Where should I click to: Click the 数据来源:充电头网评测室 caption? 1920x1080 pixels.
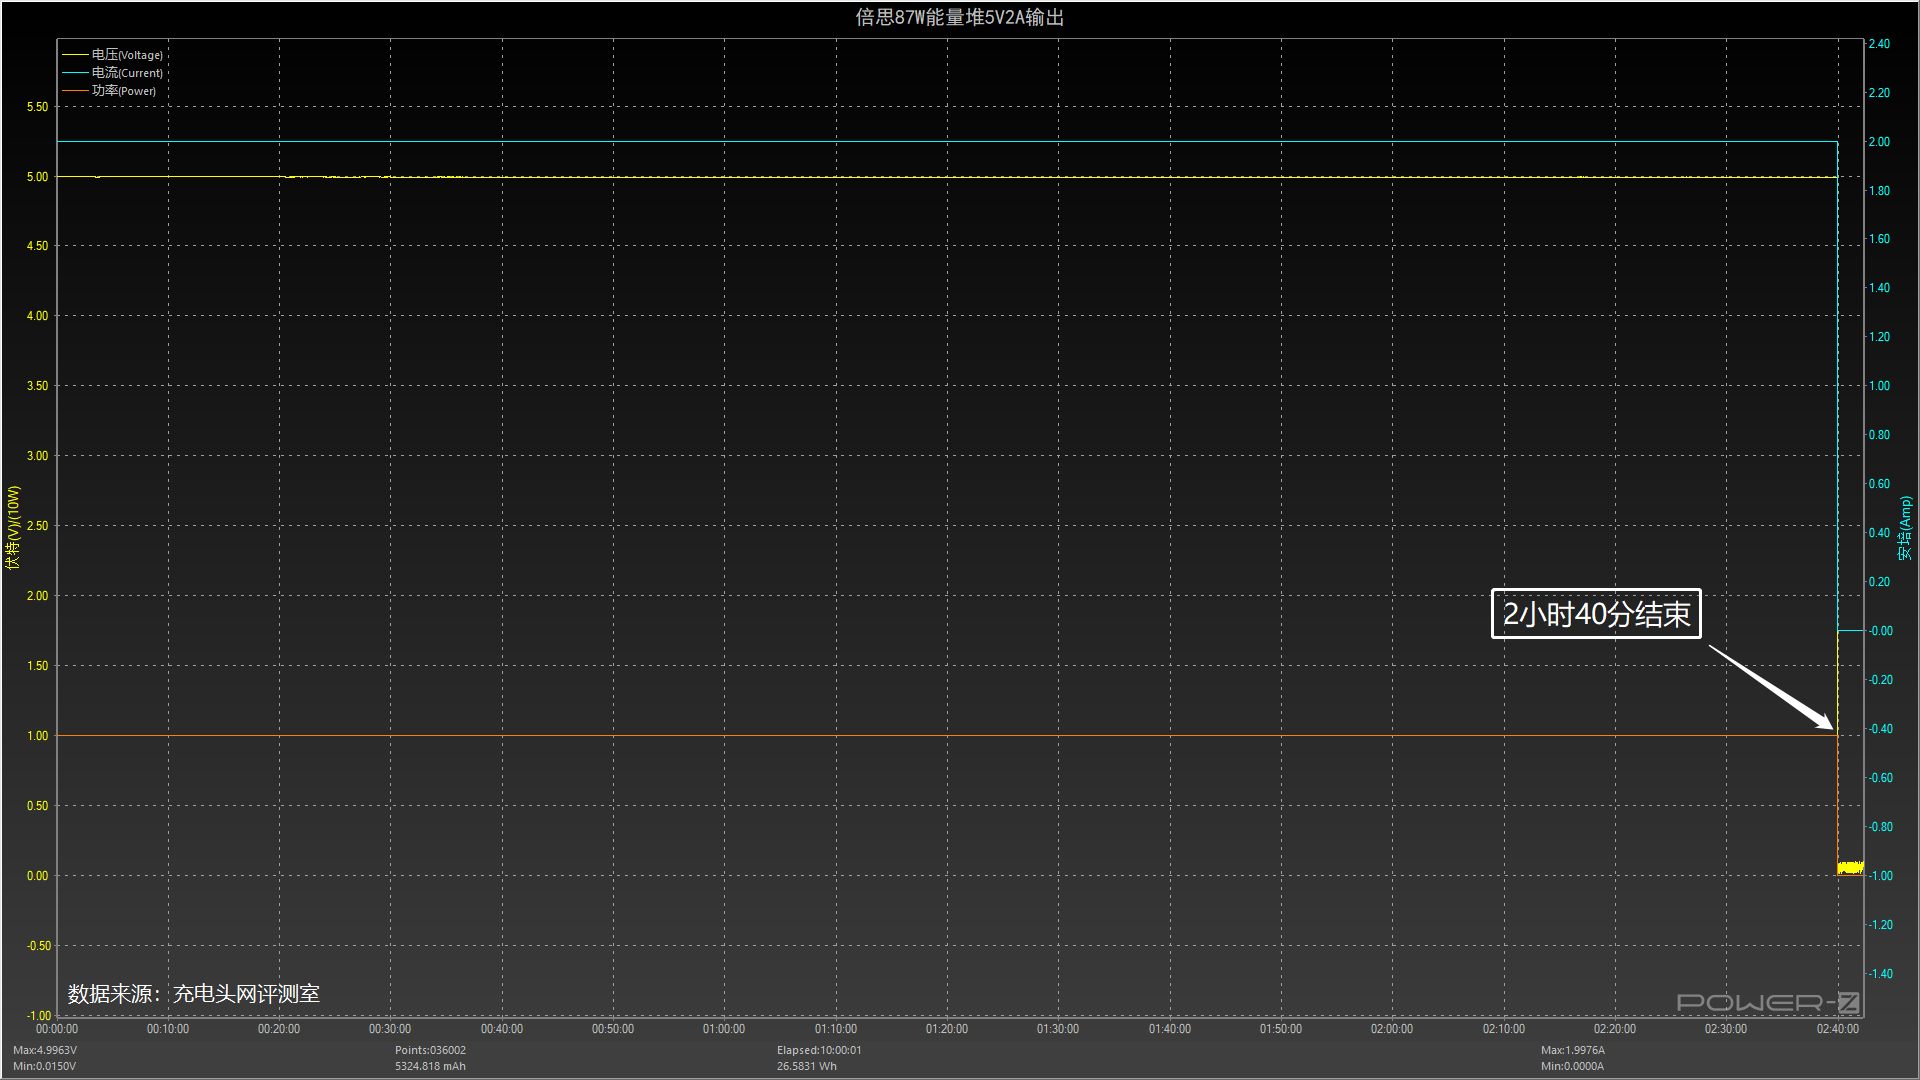194,994
